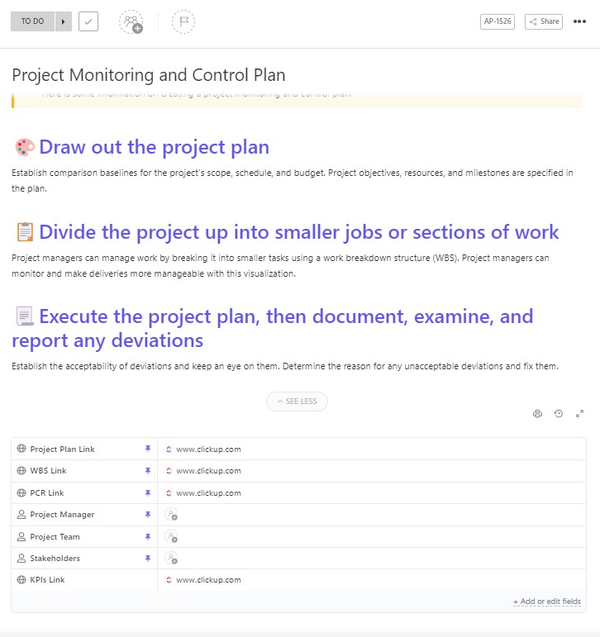
Task: Open the three-dot more options menu
Action: coord(579,22)
